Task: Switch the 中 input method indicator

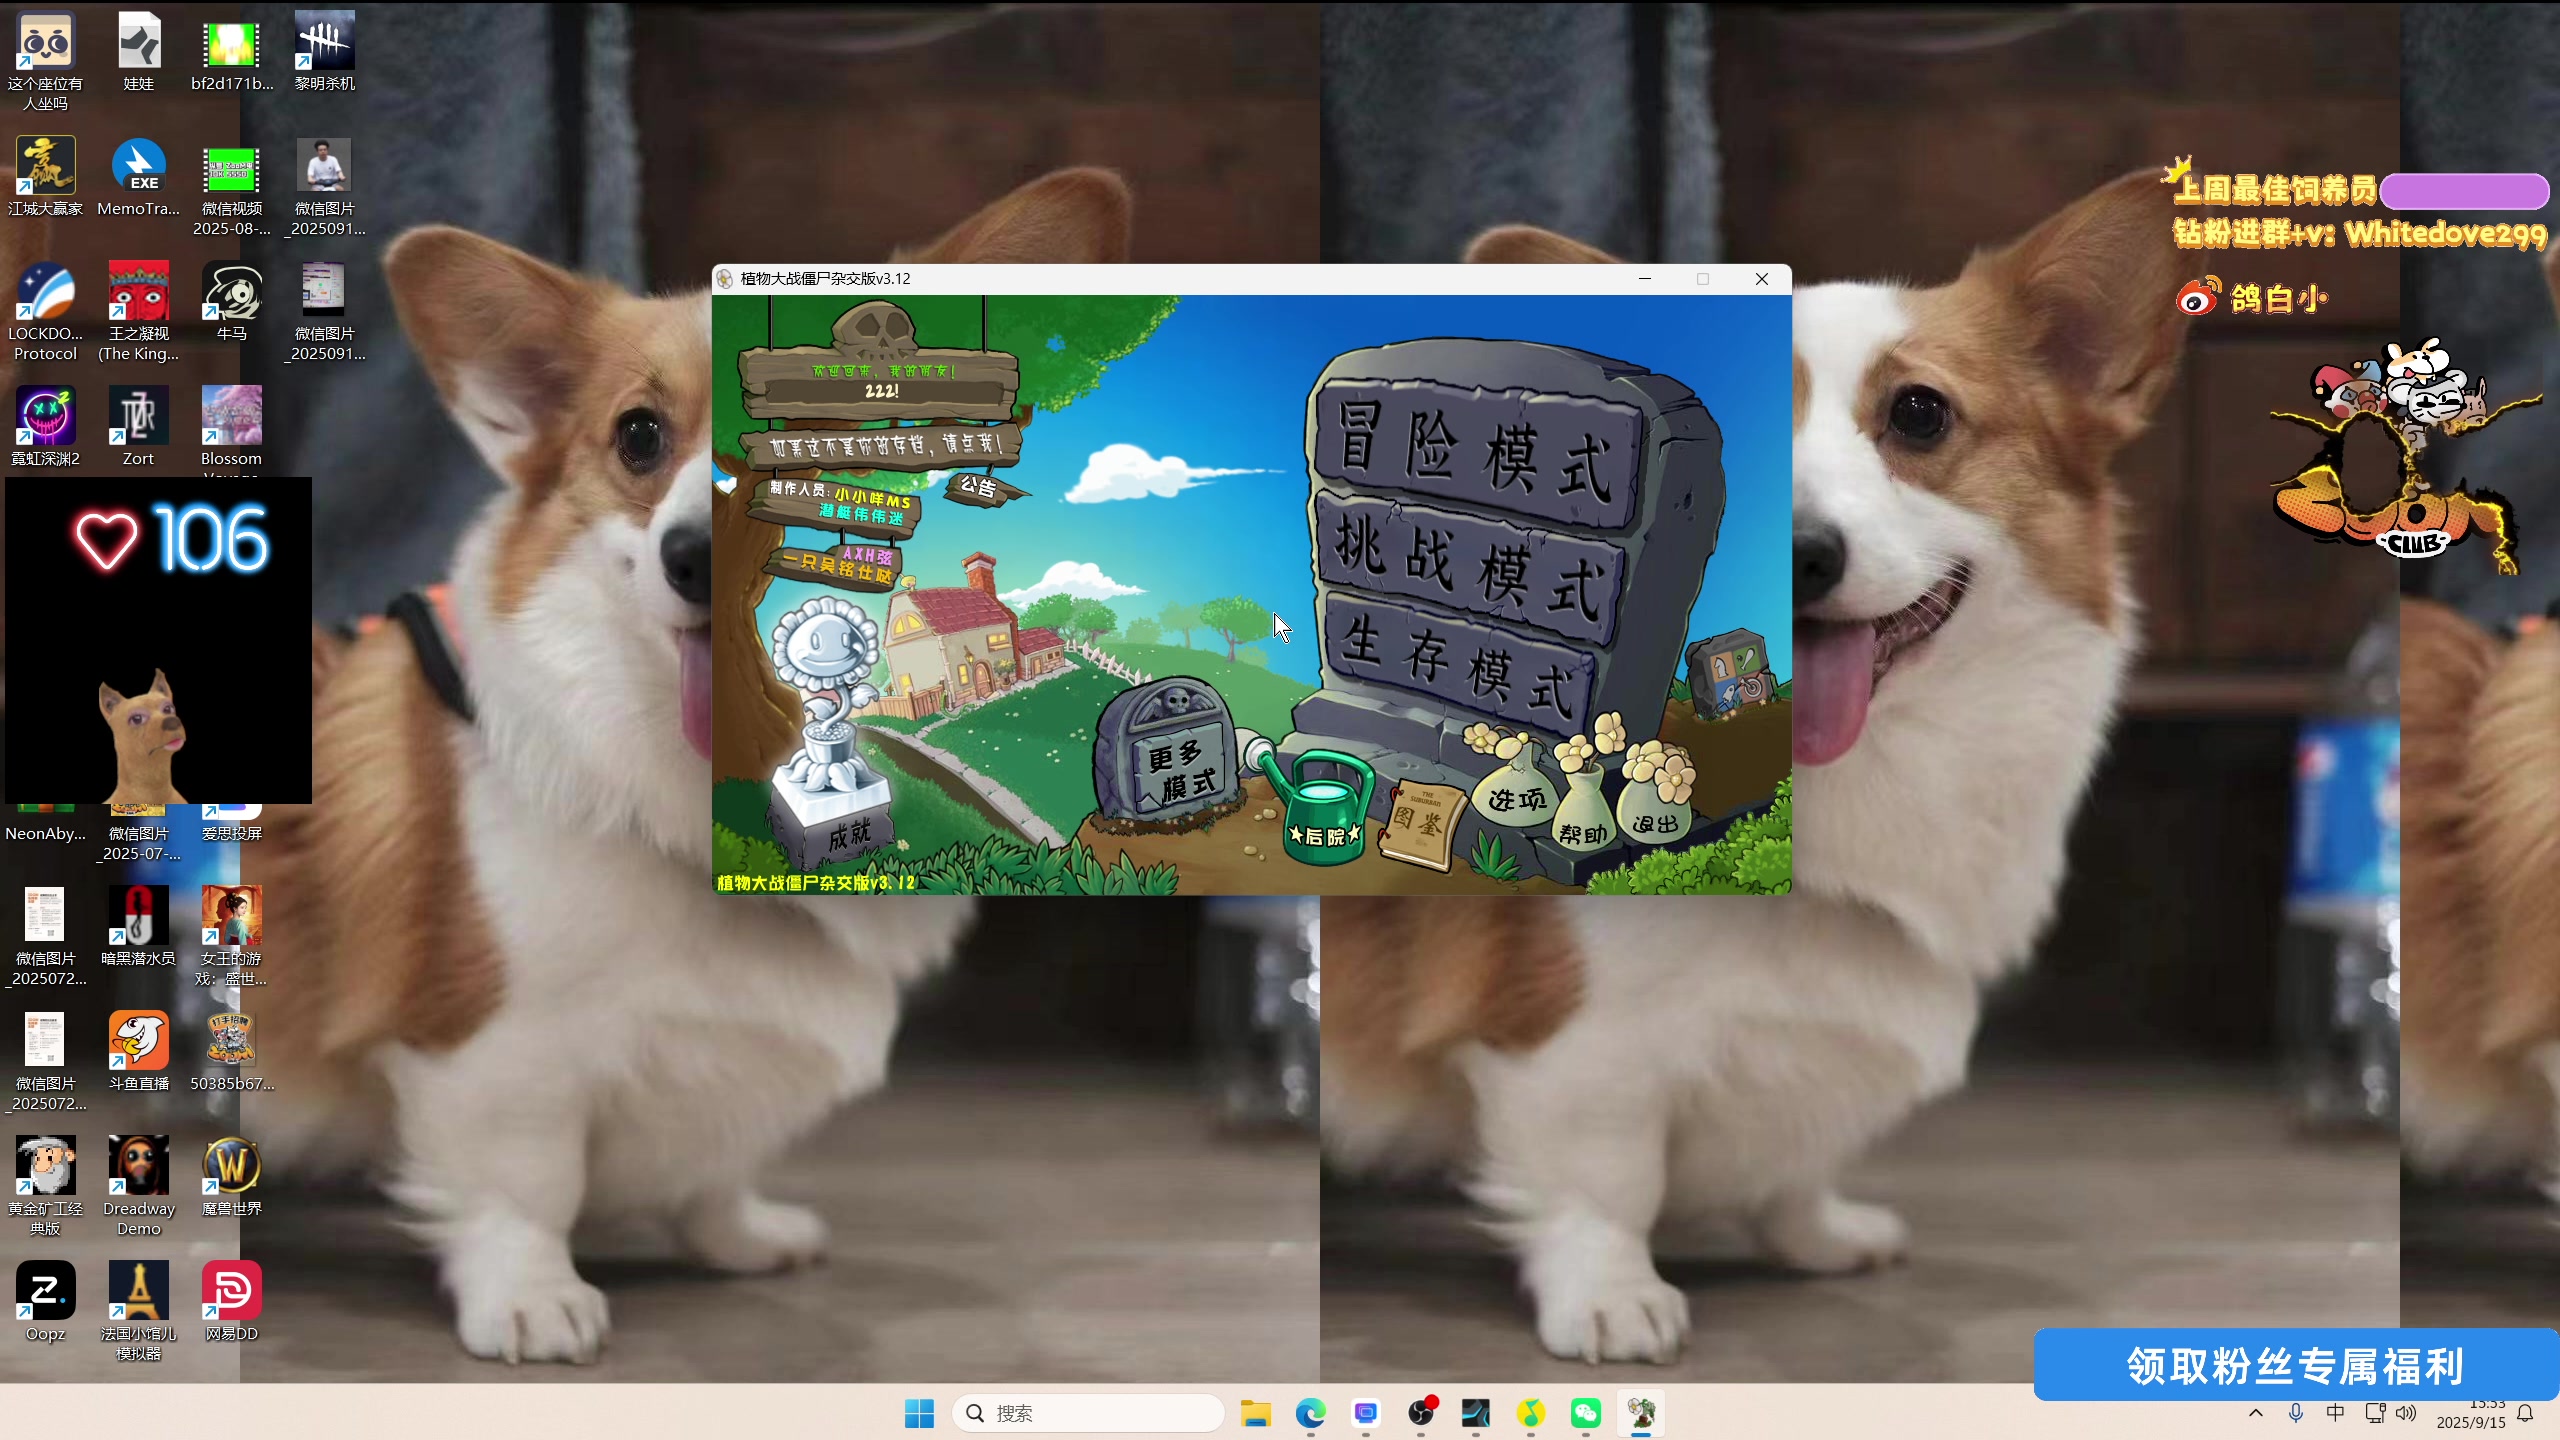Action: (2335, 1413)
